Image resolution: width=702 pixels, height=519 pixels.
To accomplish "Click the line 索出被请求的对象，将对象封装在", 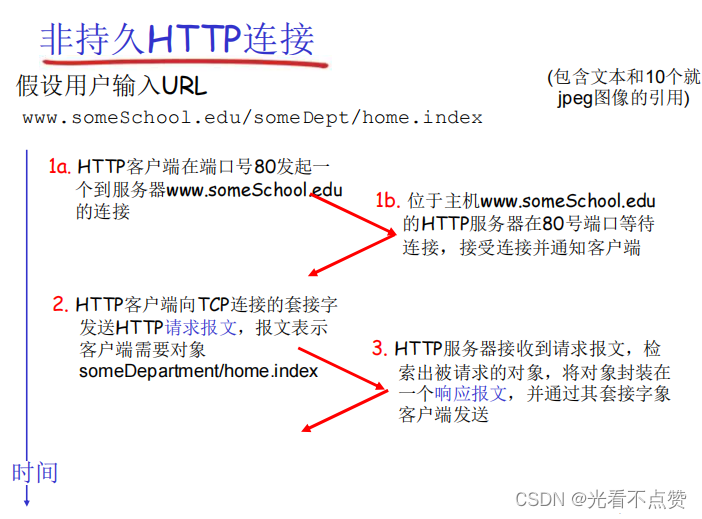I will 535,372.
